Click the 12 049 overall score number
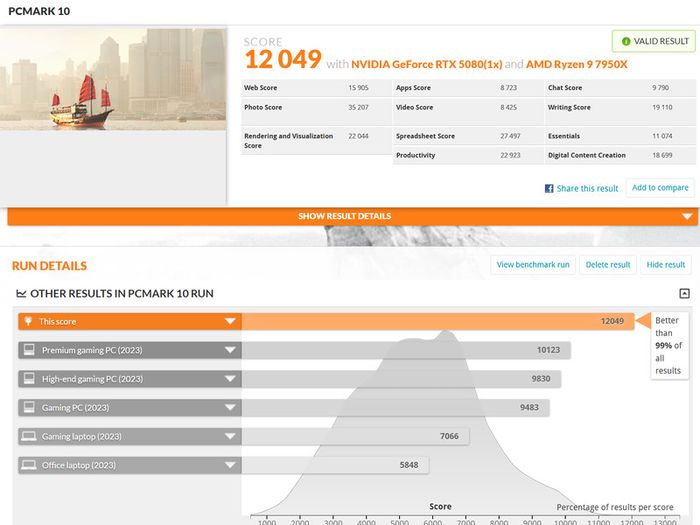 (x=283, y=59)
